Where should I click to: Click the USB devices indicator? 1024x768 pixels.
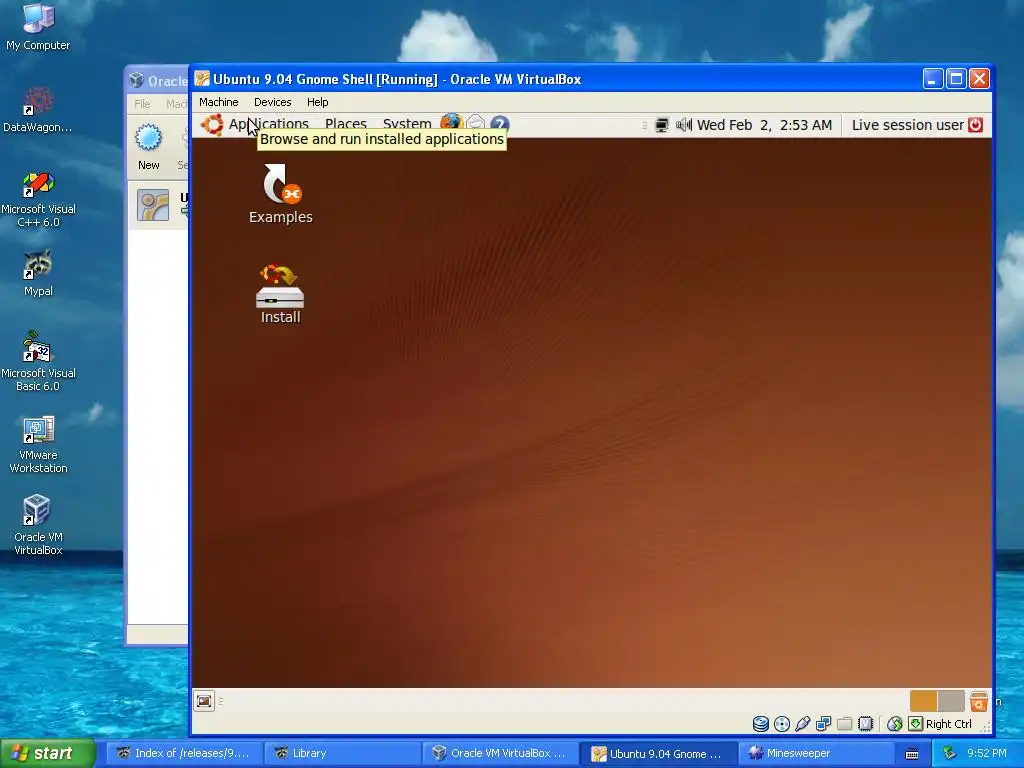tap(803, 724)
